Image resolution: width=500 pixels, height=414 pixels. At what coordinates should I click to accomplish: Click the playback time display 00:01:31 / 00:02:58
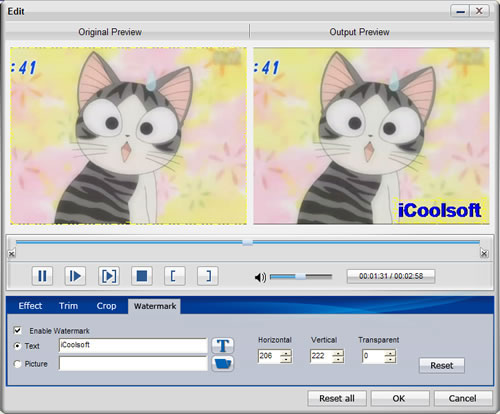(391, 276)
